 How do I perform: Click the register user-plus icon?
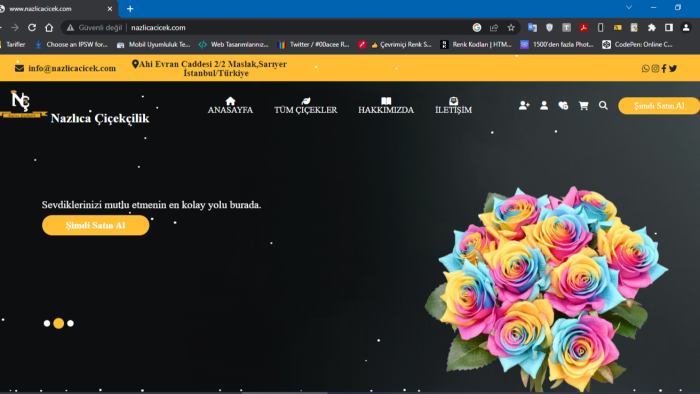tap(524, 105)
